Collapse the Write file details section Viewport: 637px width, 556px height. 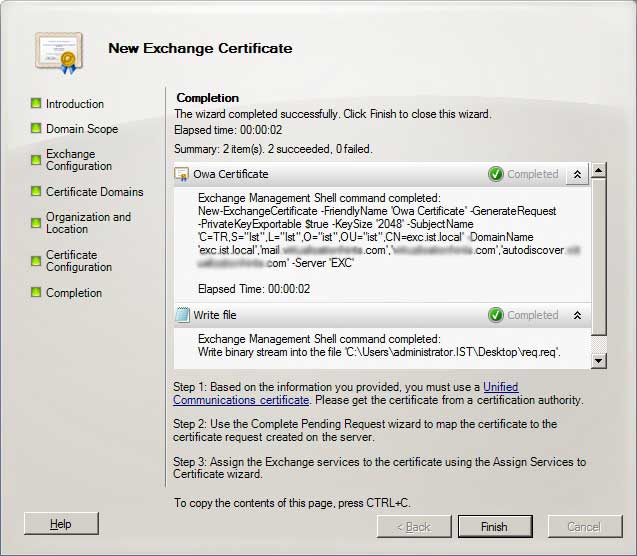click(x=576, y=315)
